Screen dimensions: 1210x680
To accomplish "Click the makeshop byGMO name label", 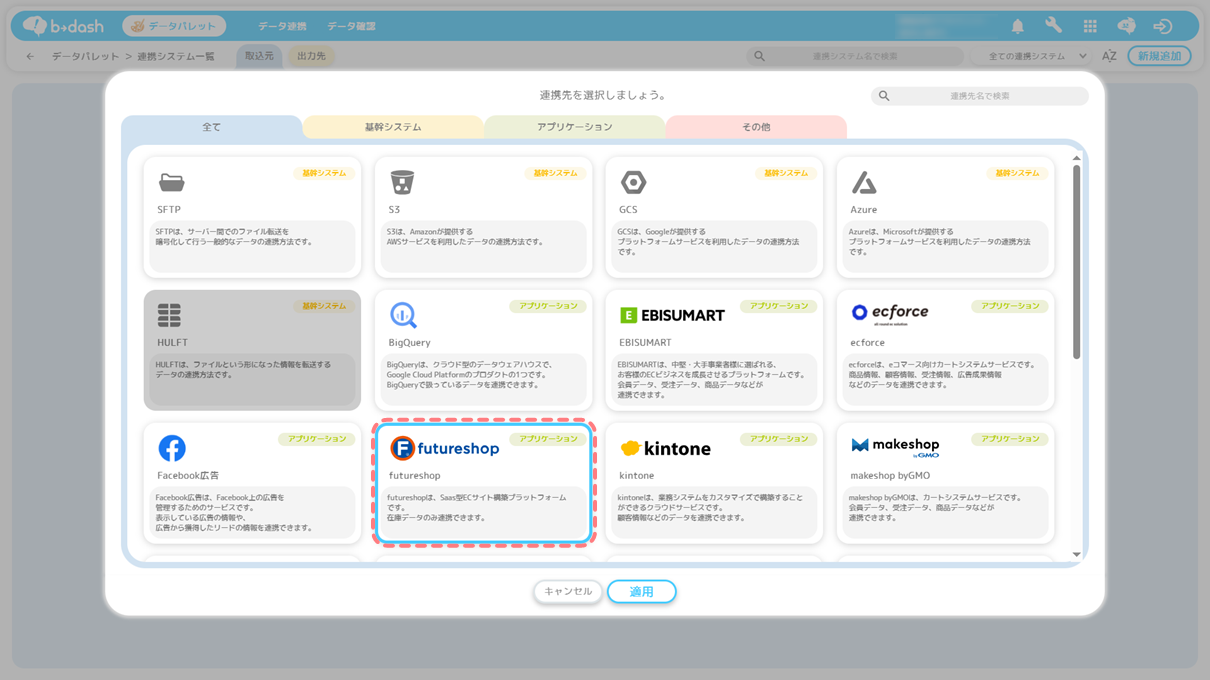I will pyautogui.click(x=889, y=476).
